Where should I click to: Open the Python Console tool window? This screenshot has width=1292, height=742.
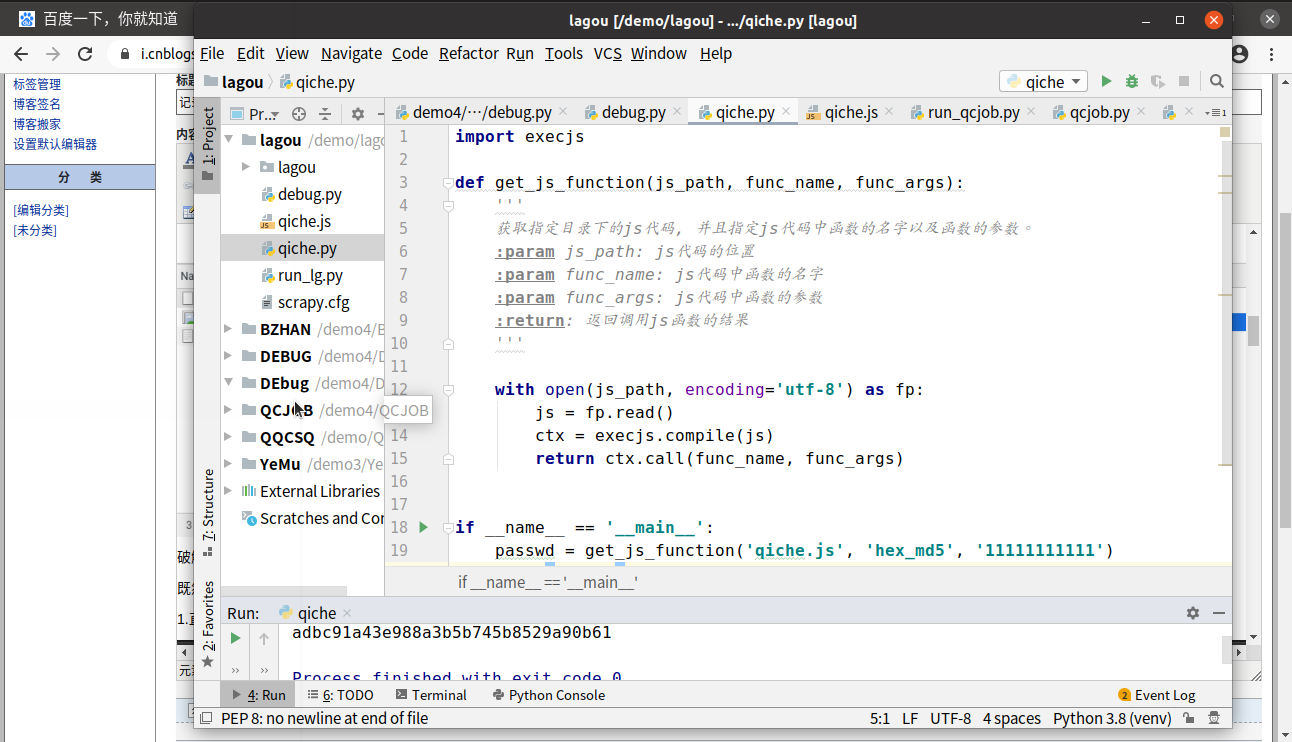549,695
